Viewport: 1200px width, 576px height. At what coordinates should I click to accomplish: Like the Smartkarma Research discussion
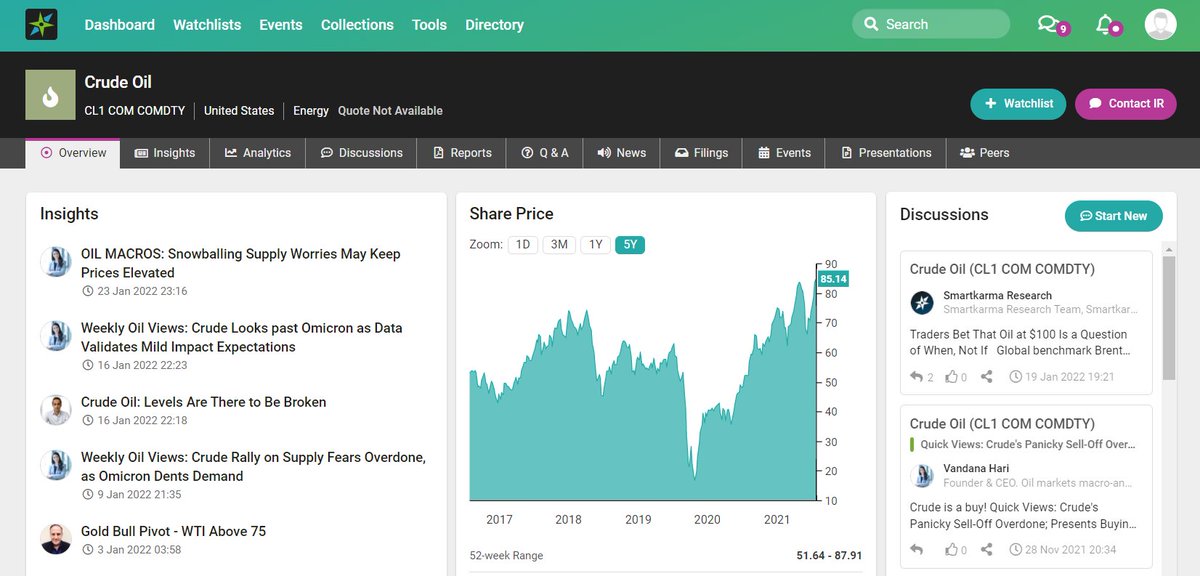click(x=951, y=377)
